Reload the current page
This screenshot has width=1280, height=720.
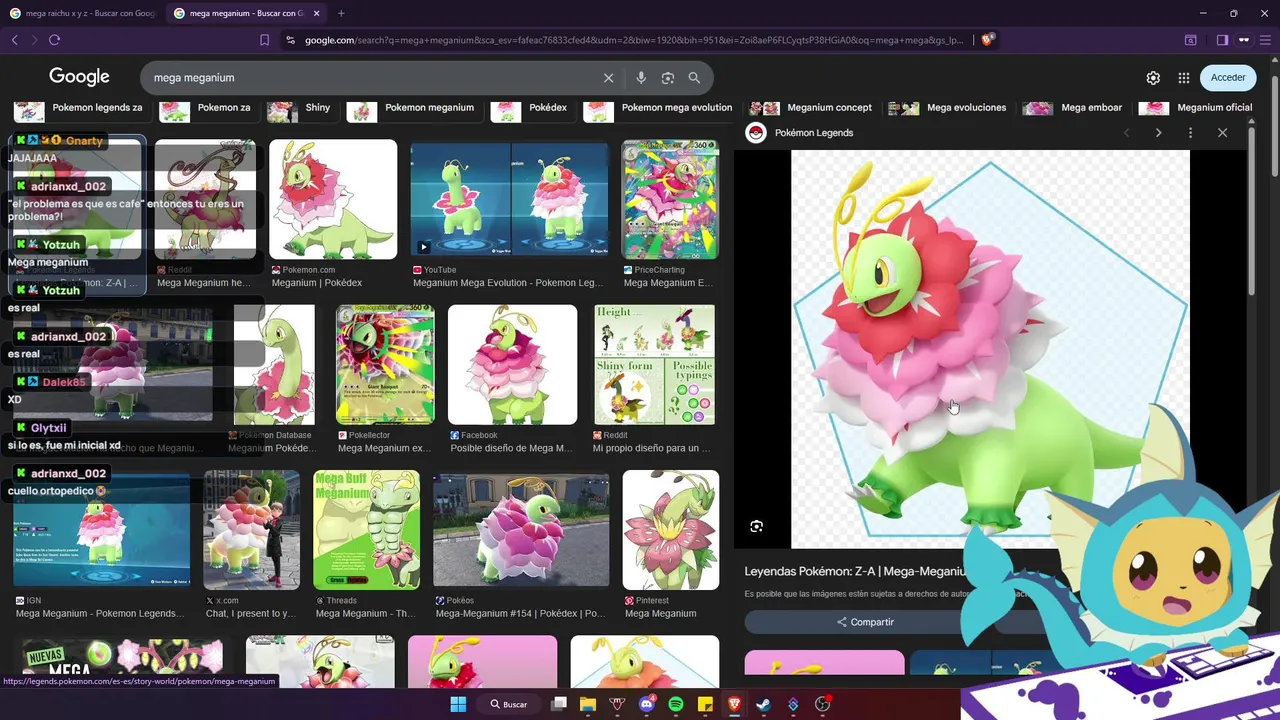[54, 40]
